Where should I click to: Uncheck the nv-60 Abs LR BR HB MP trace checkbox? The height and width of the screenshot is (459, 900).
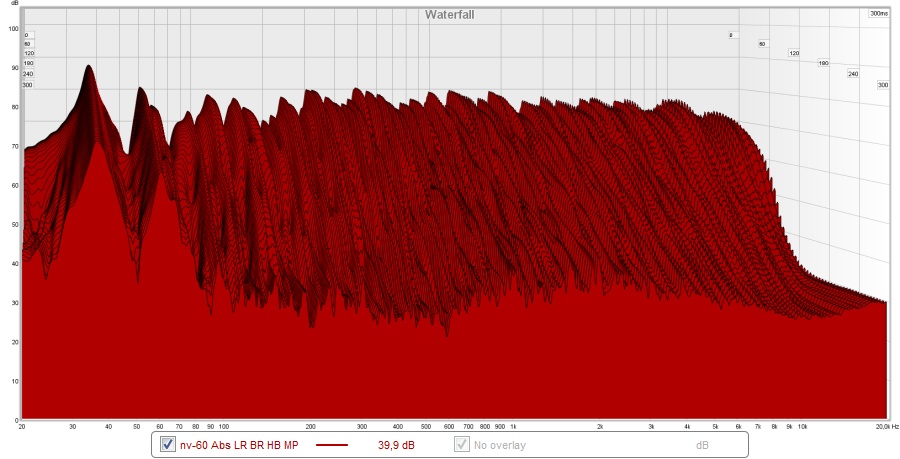point(168,444)
